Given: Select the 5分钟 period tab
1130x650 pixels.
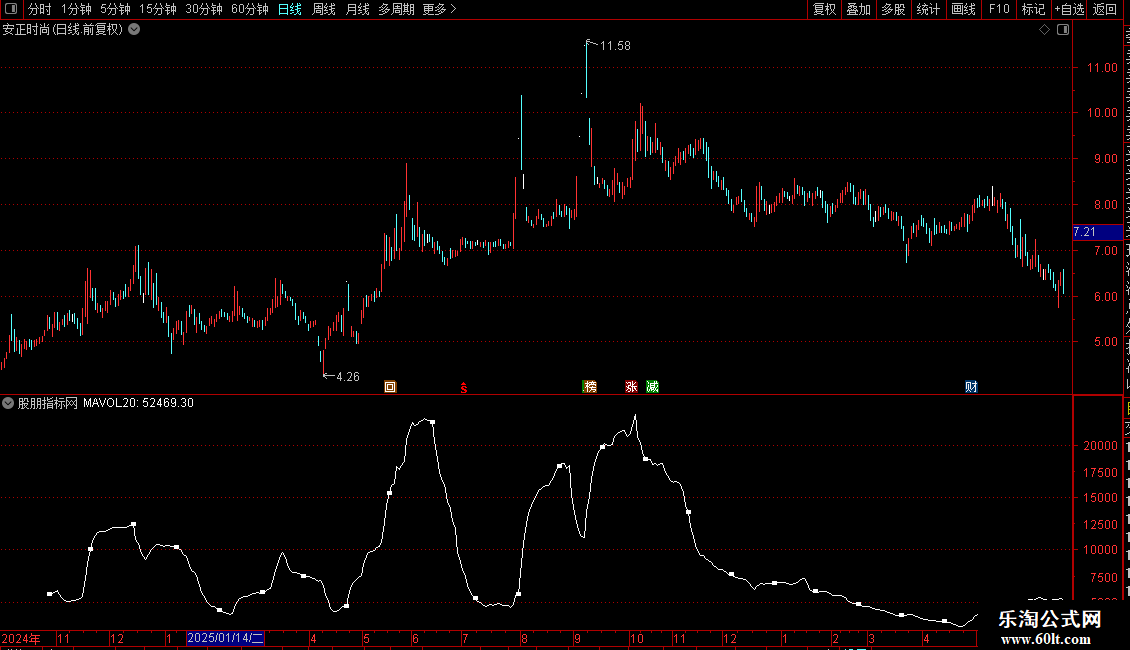Looking at the screenshot, I should 115,9.
